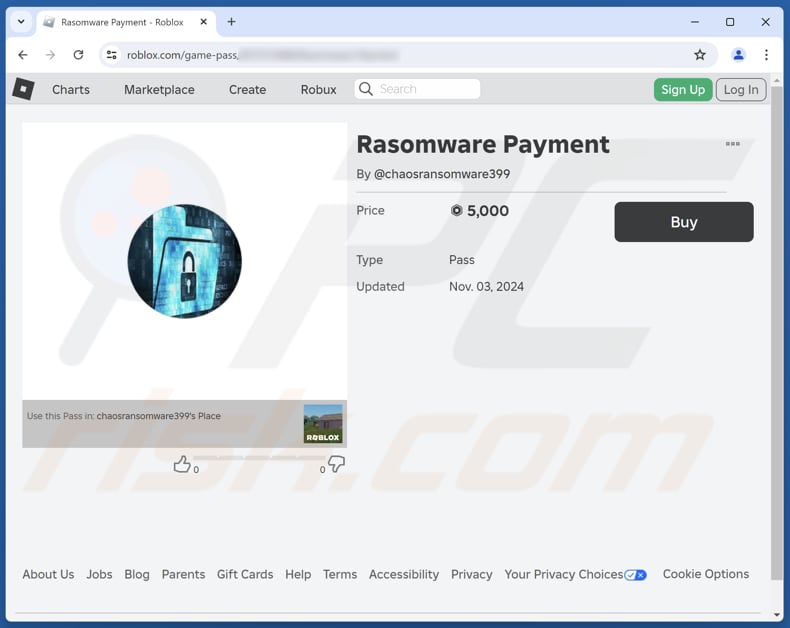Toggle Your Privacy Choices switch icon

click(635, 575)
